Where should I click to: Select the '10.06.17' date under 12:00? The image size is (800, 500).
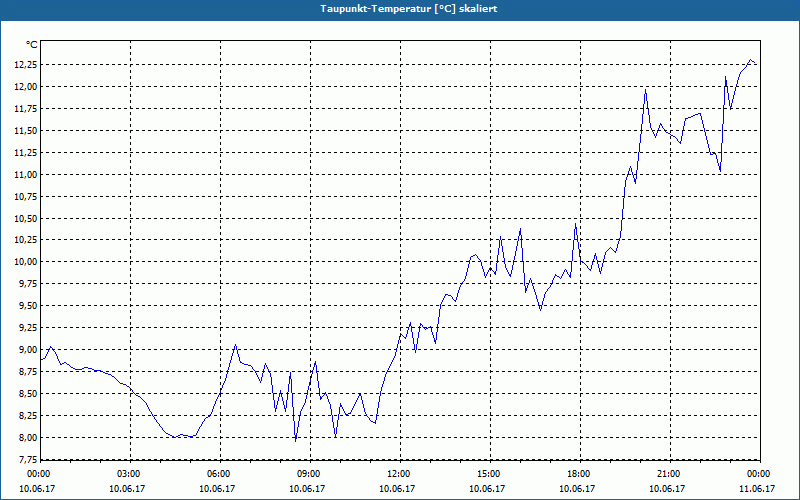(x=397, y=488)
